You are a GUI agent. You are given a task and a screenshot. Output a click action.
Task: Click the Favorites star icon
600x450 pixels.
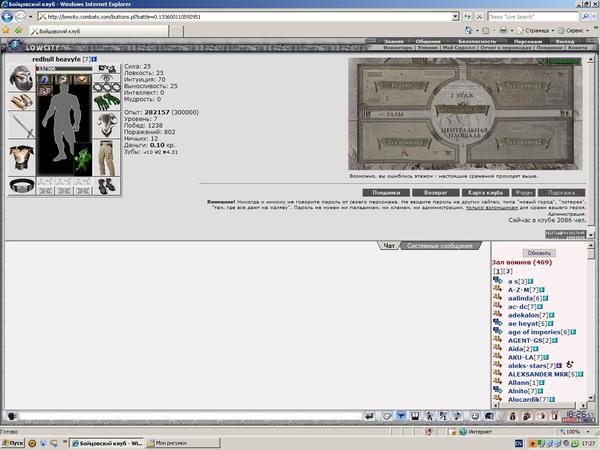6,30
